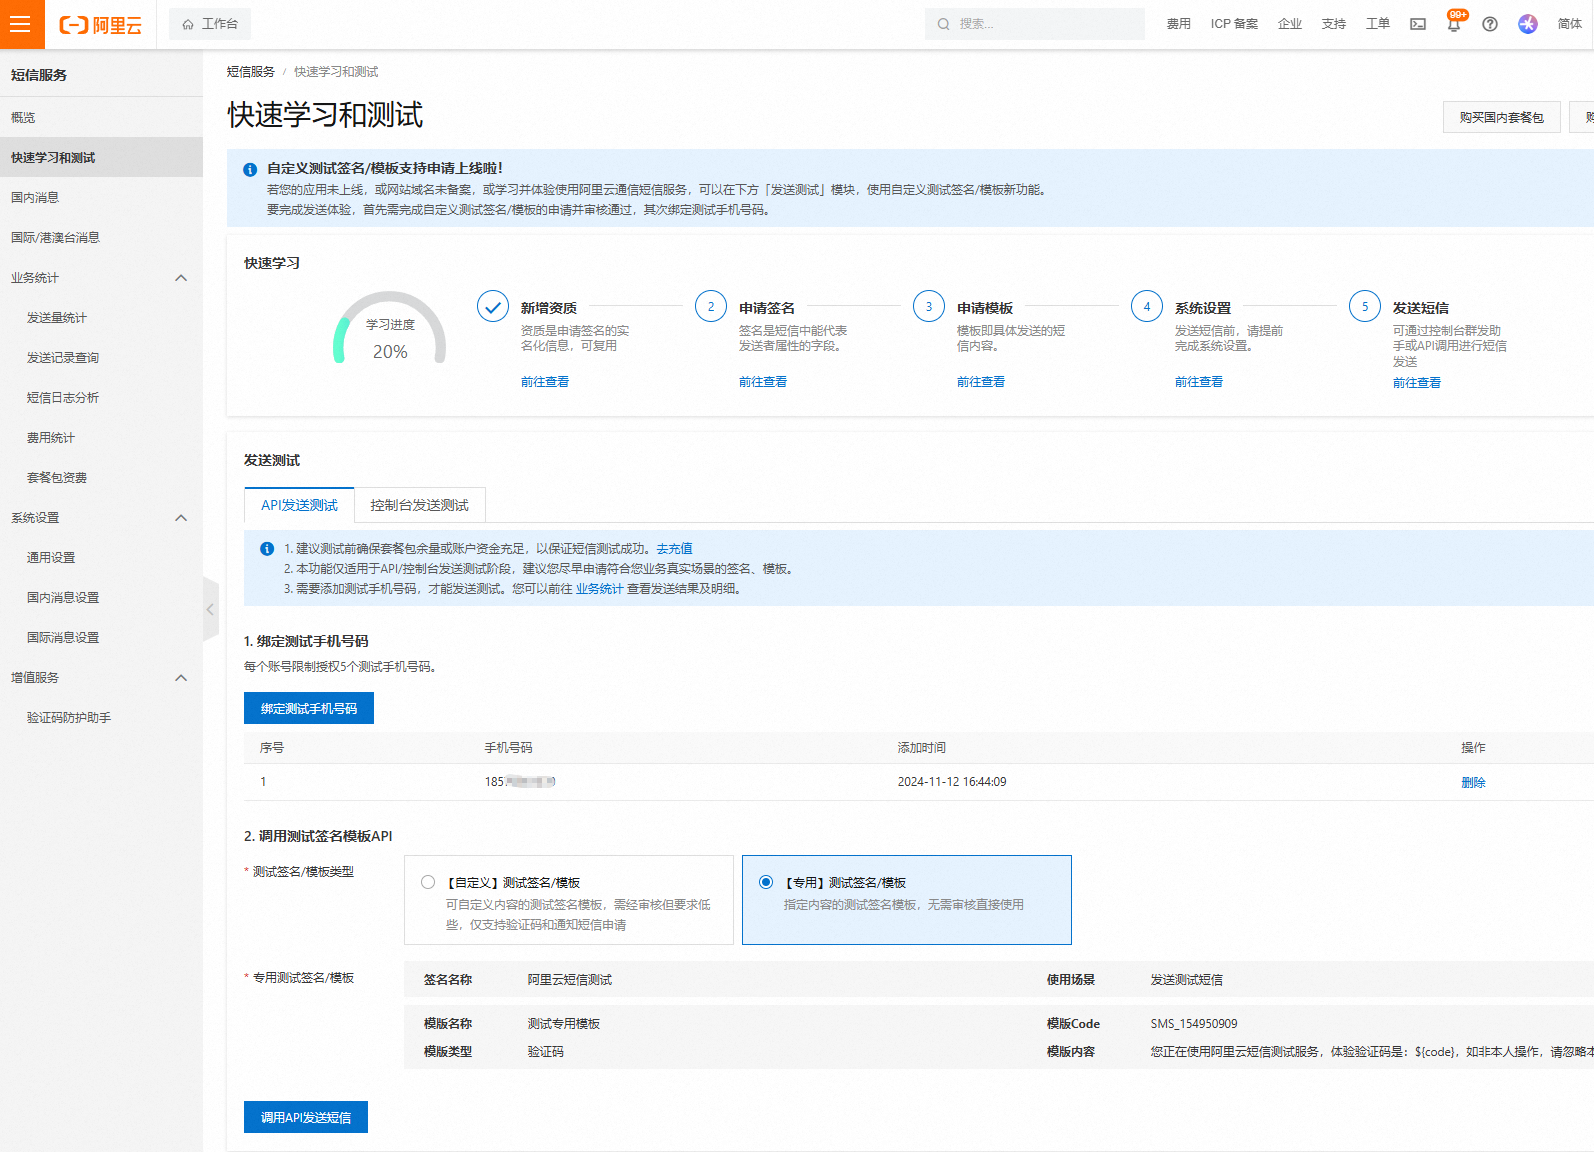Image resolution: width=1594 pixels, height=1152 pixels.
Task: Select the 快速学习和测试 sidebar item
Action: pyautogui.click(x=101, y=157)
